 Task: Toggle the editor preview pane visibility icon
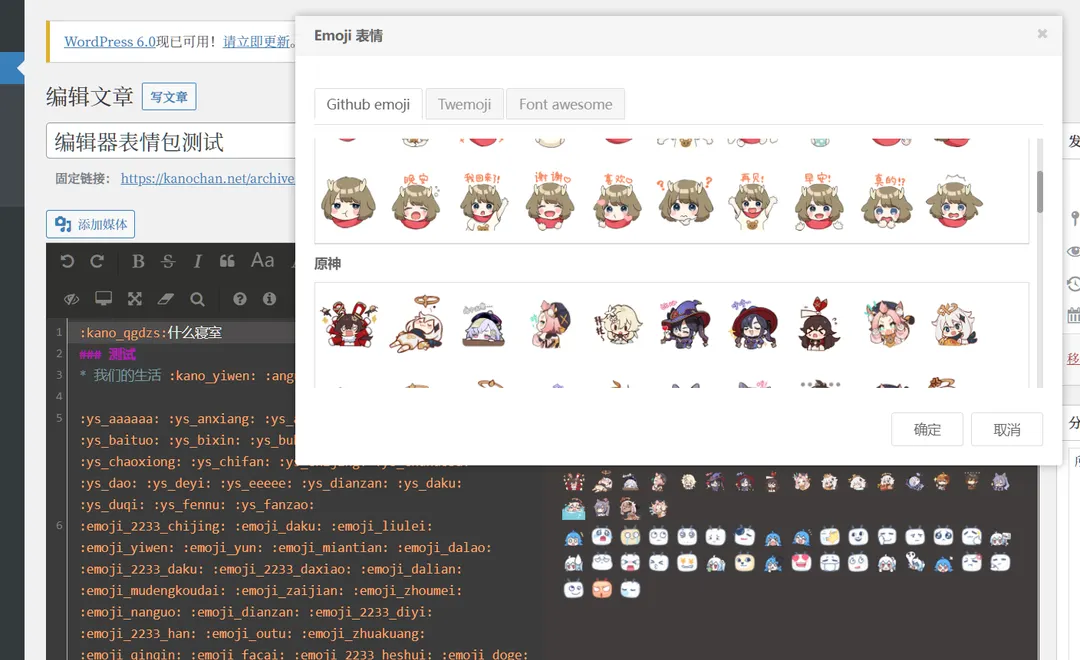72,299
